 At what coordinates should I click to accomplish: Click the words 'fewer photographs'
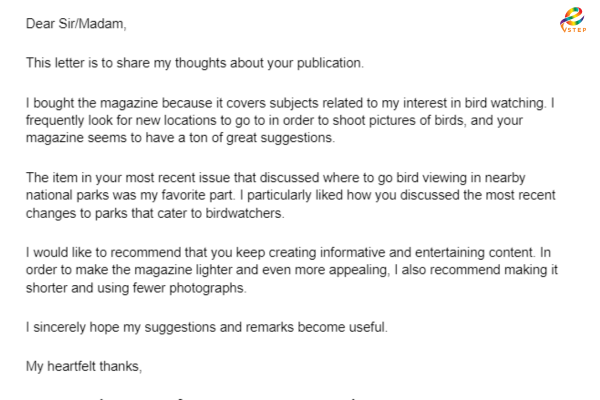[188, 287]
